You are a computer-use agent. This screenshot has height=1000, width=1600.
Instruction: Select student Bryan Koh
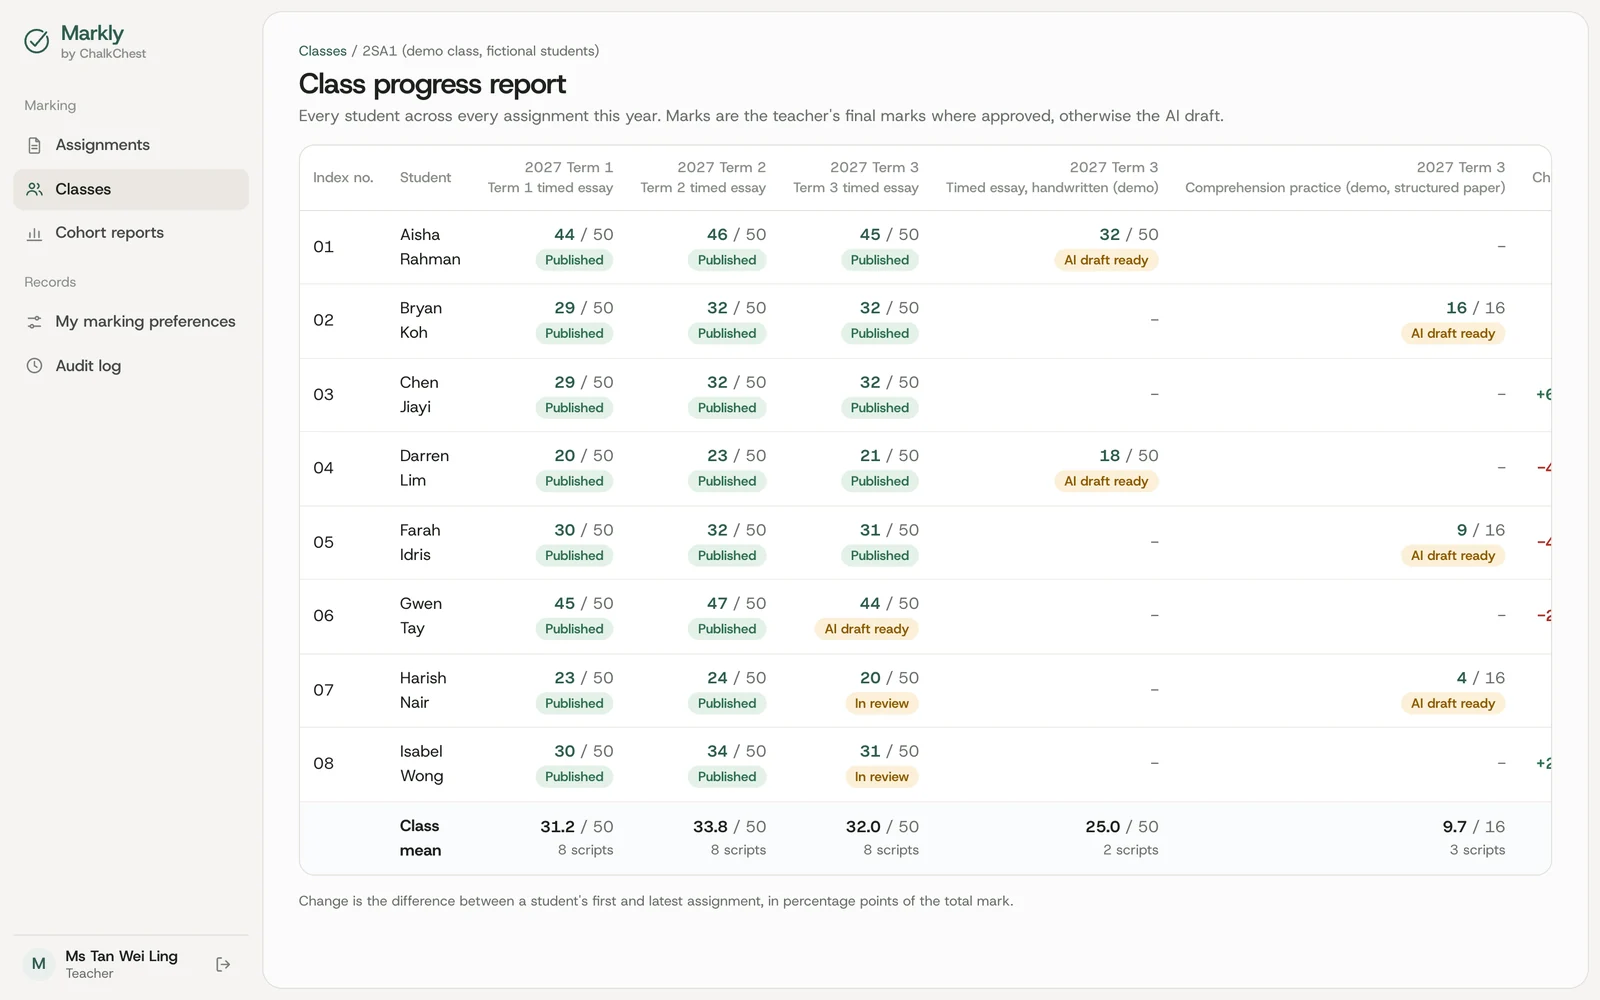pyautogui.click(x=421, y=320)
